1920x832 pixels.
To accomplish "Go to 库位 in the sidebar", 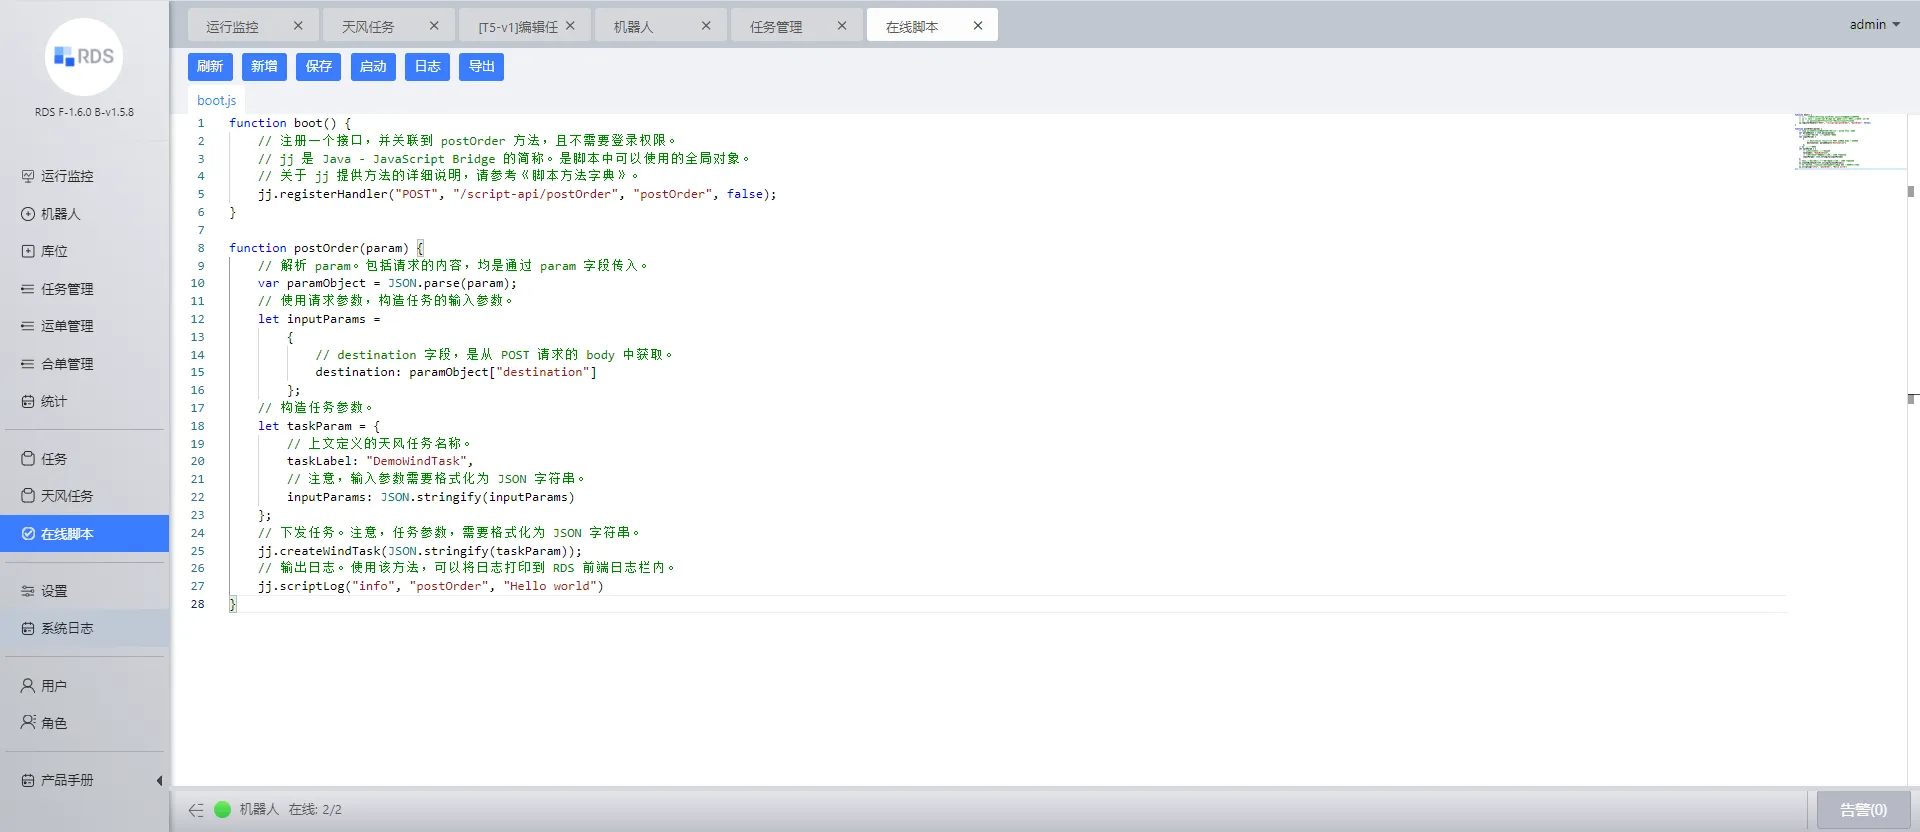I will tap(54, 251).
